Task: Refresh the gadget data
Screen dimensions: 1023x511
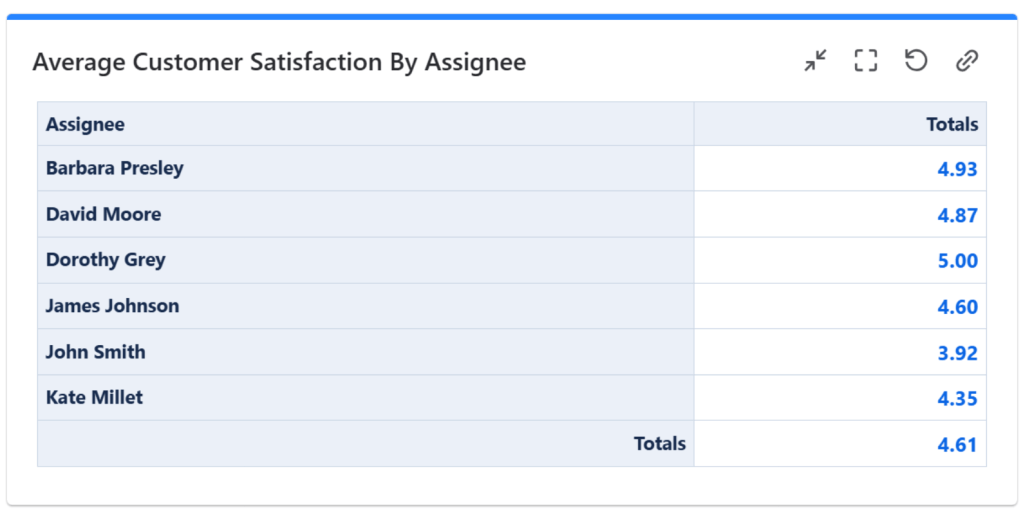Action: pos(915,61)
